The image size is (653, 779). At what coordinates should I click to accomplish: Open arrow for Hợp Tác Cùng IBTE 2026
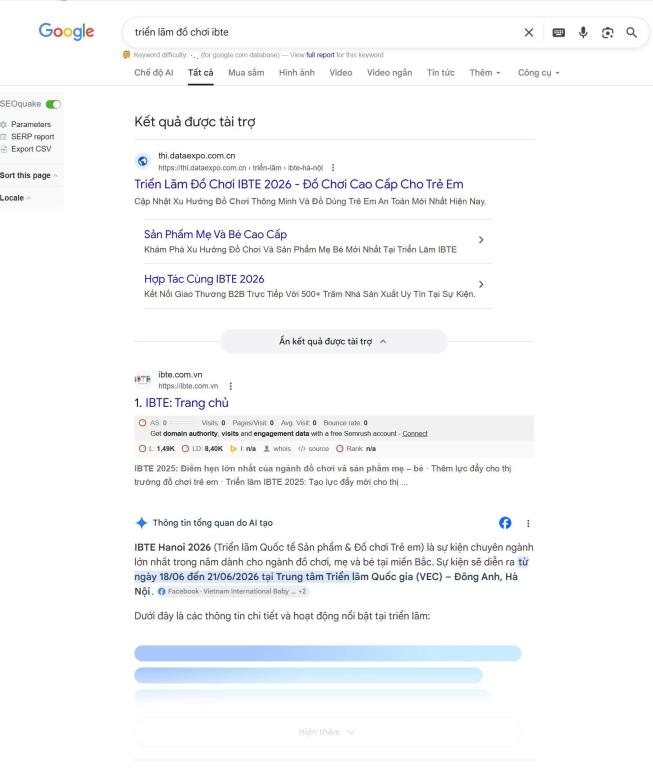[481, 284]
